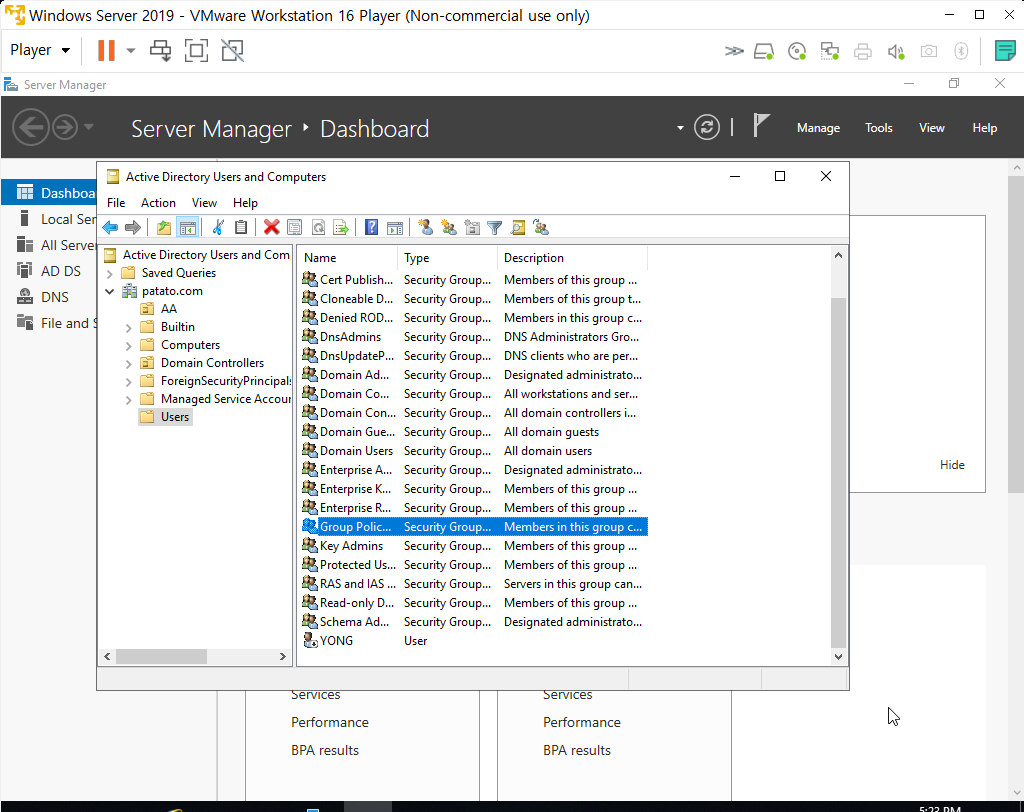Expand the Saved Queries tree node

coord(110,274)
